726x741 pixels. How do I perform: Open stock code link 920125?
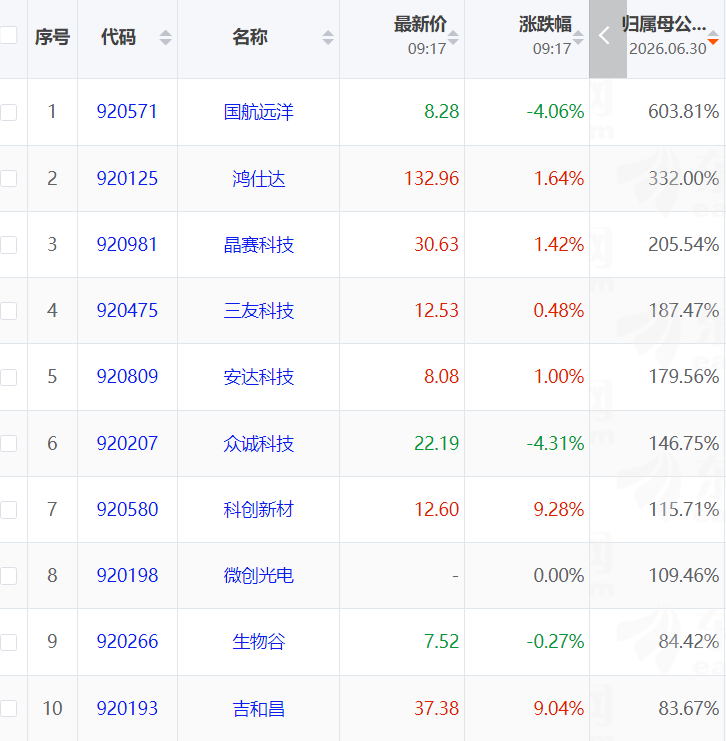(127, 179)
